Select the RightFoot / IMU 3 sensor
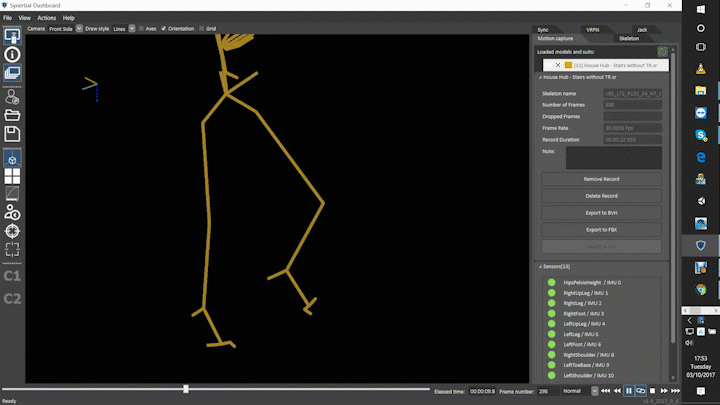The width and height of the screenshot is (720, 405). (584, 314)
